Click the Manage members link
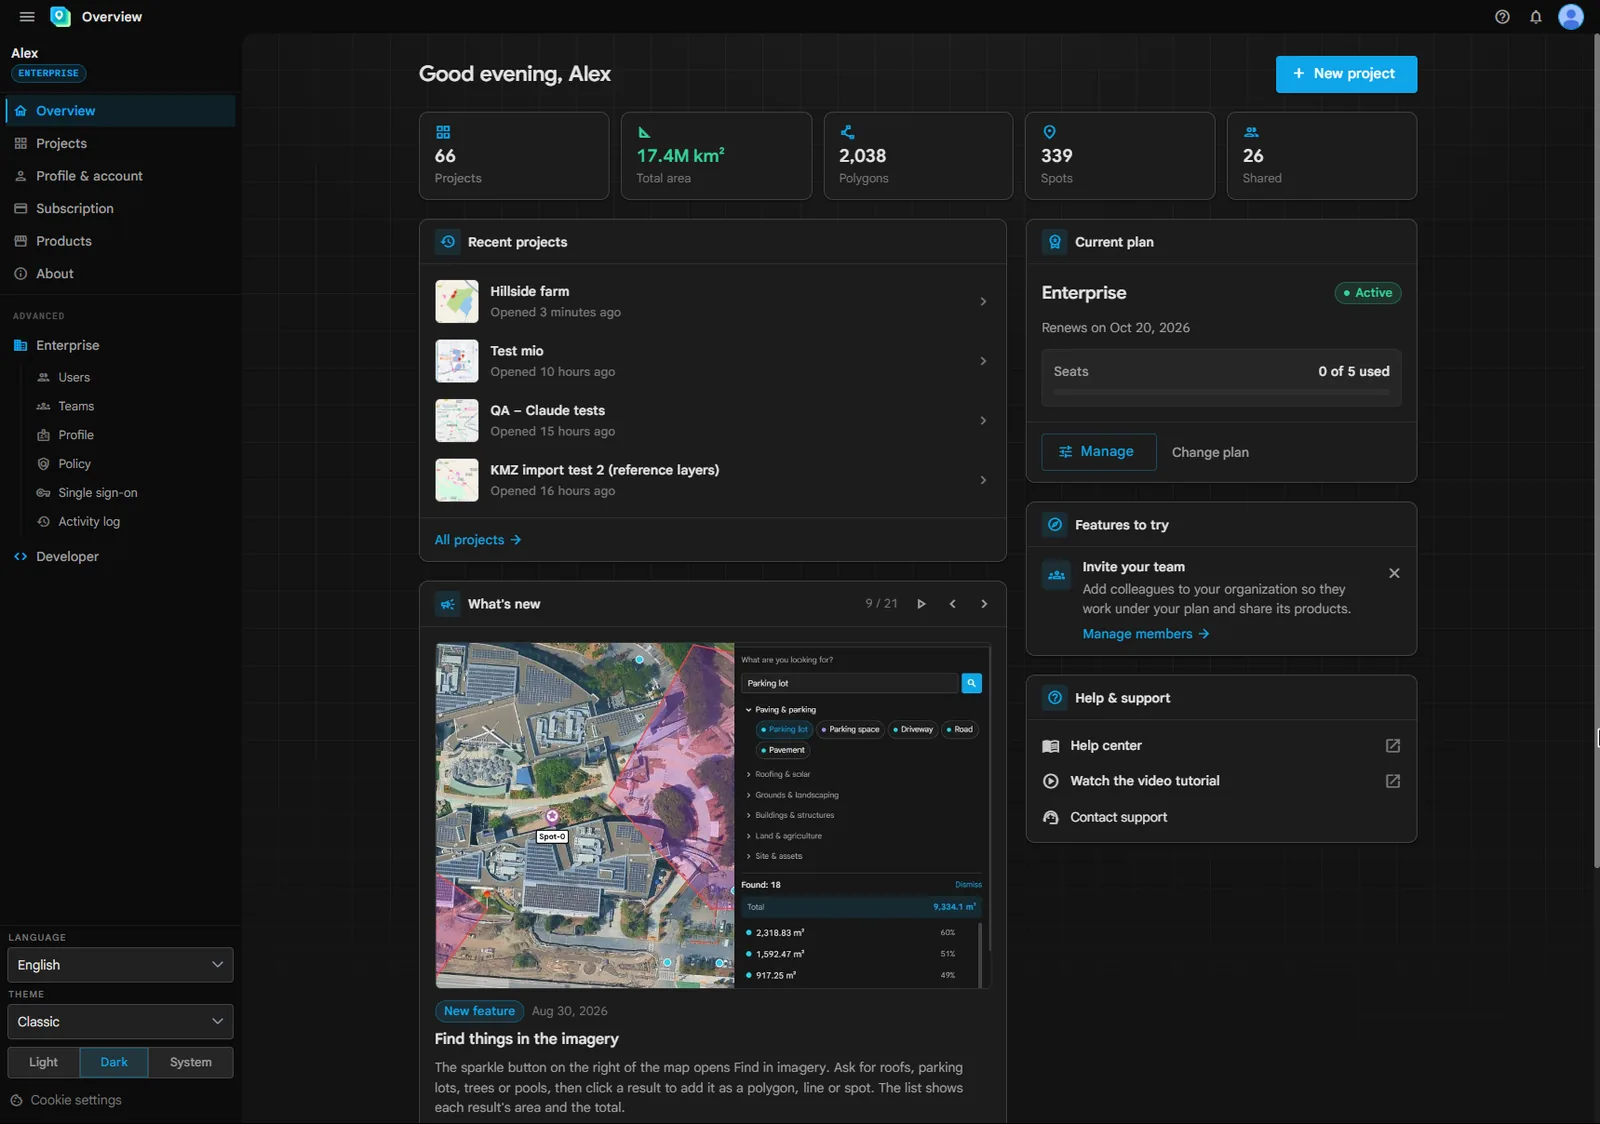This screenshot has height=1124, width=1600. pyautogui.click(x=1146, y=634)
